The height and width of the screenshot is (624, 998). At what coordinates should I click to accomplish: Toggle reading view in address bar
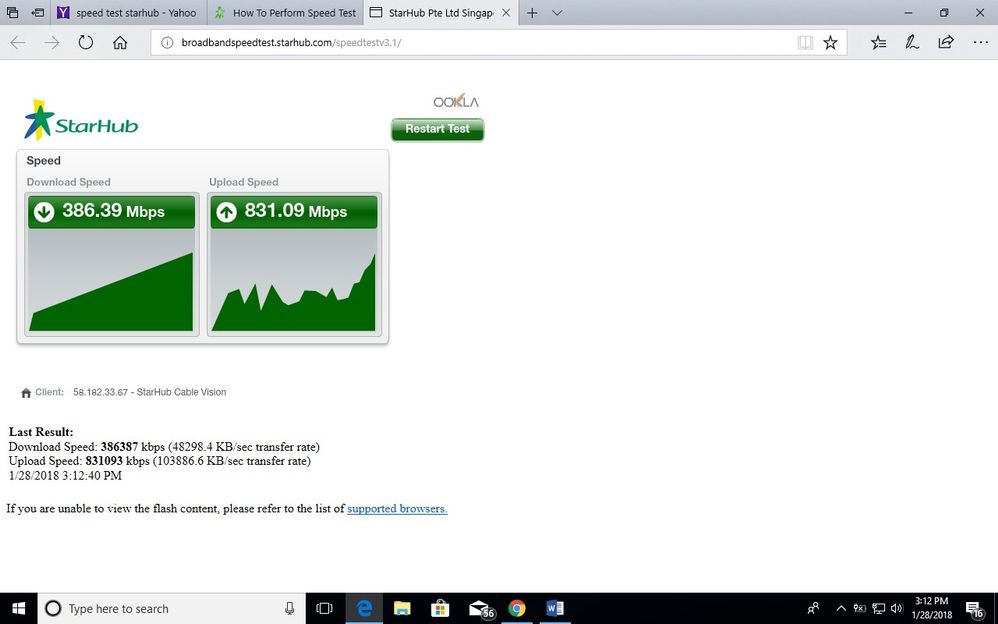point(805,43)
